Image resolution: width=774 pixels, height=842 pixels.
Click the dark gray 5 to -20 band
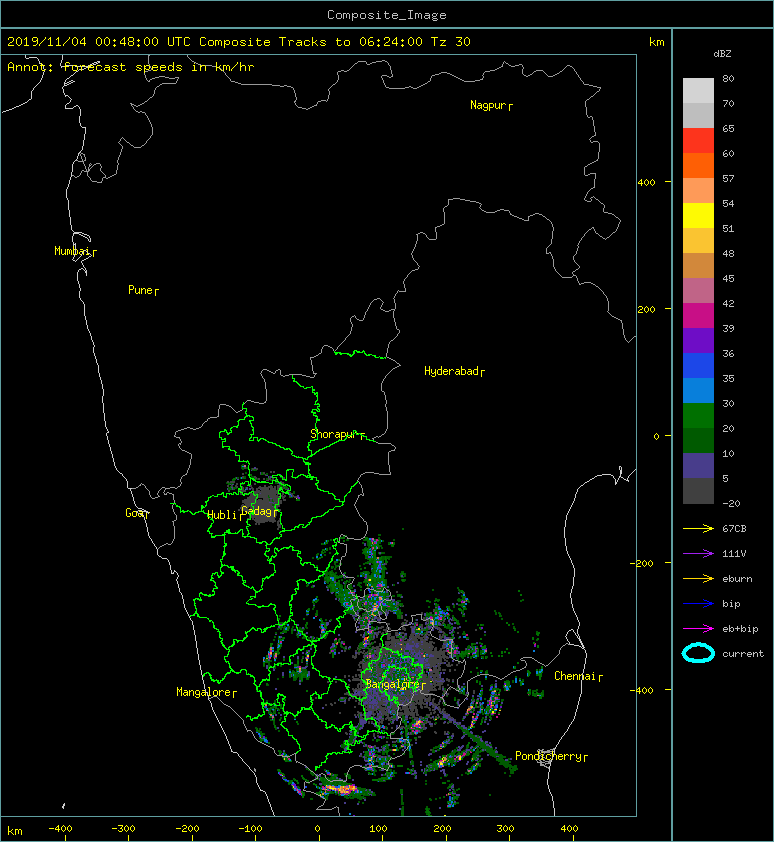(x=698, y=491)
